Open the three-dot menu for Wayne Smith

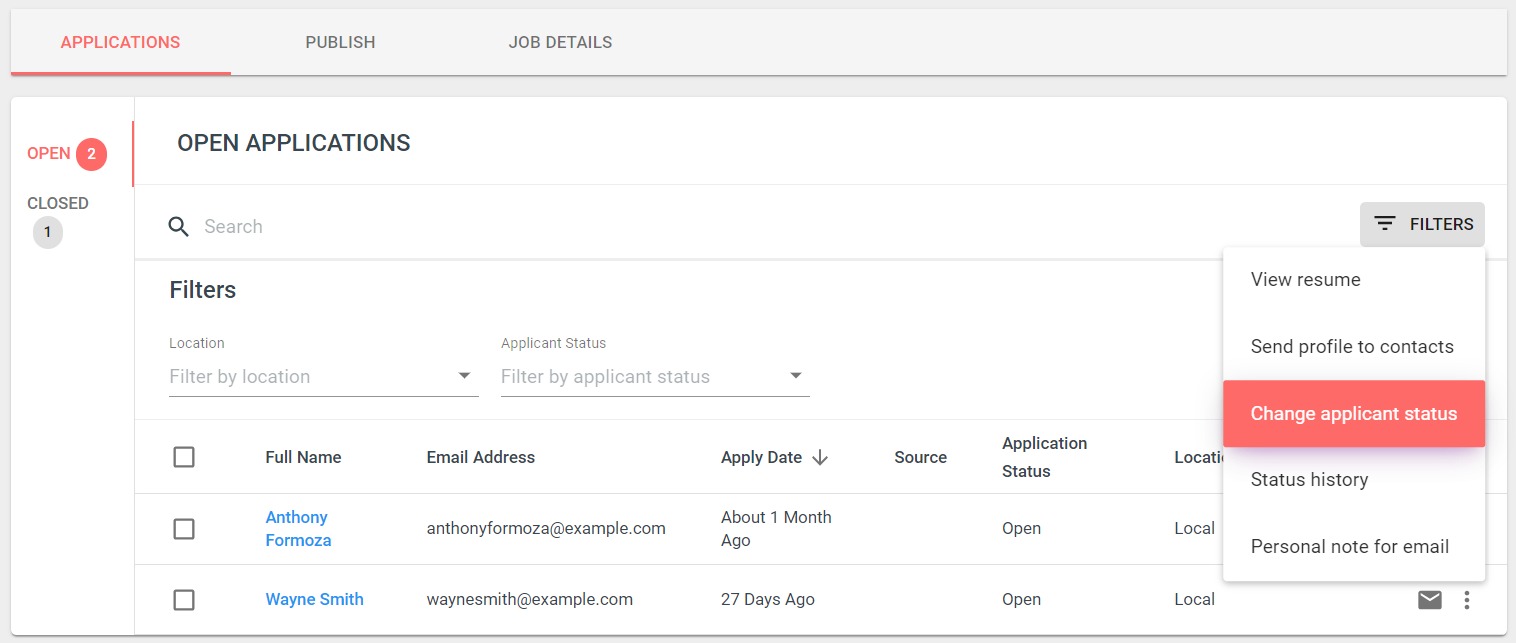tap(1467, 600)
